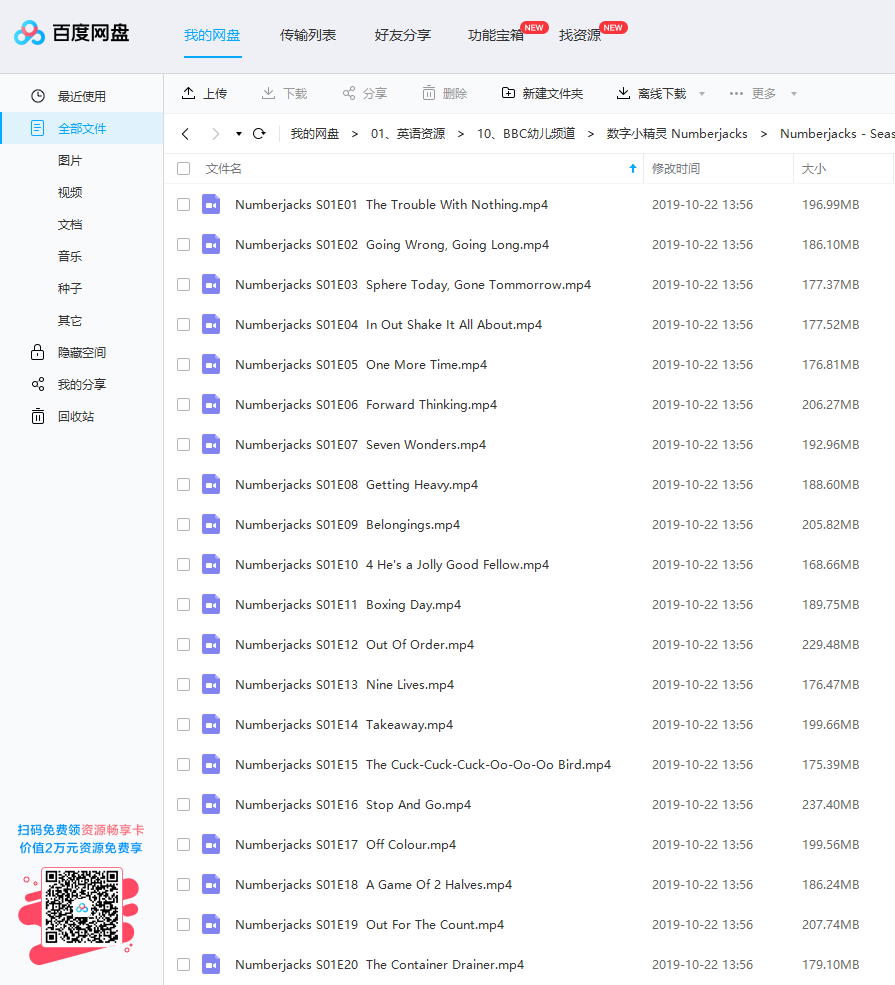
Task: Click the trash icon next to 删除
Action: [x=428, y=93]
